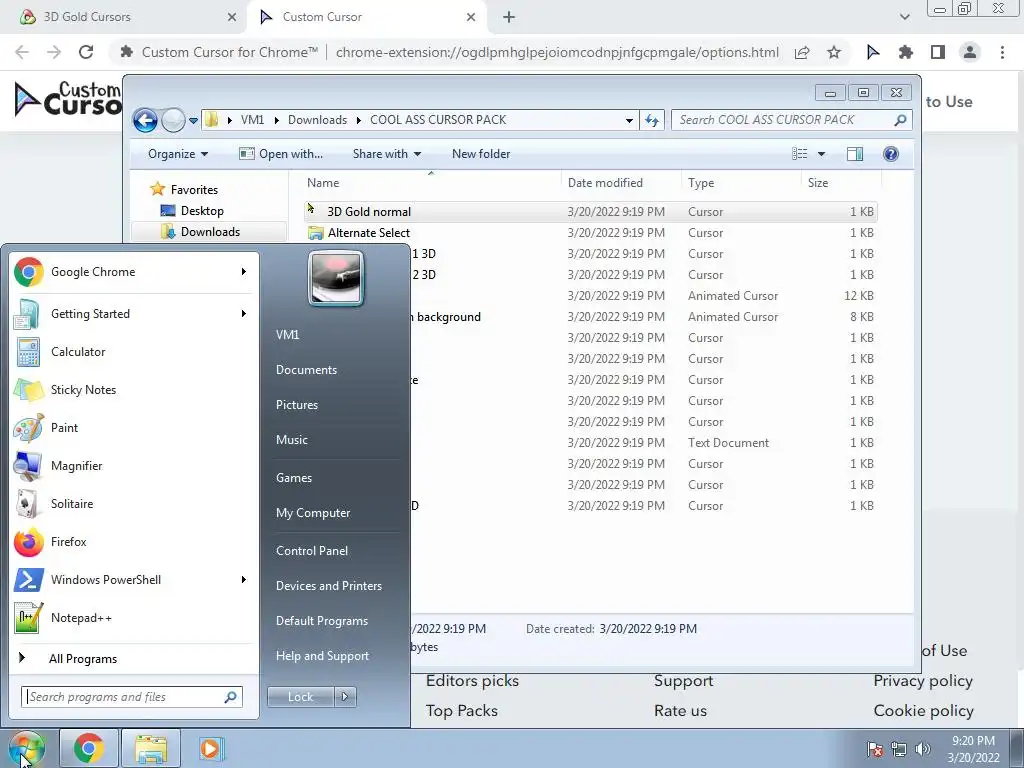Open Explorer recent locations dropdown arrow

(x=193, y=120)
